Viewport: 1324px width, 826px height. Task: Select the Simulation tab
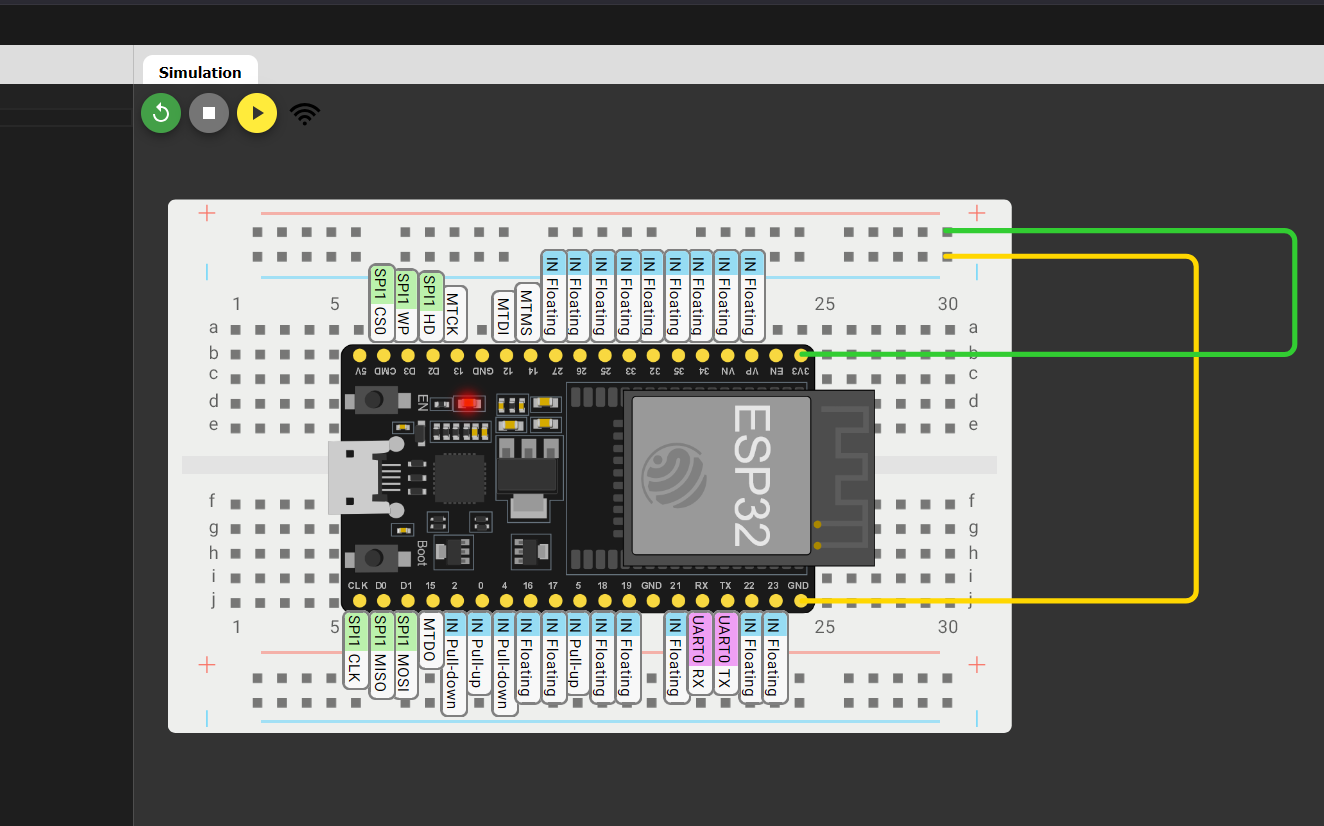coord(200,72)
